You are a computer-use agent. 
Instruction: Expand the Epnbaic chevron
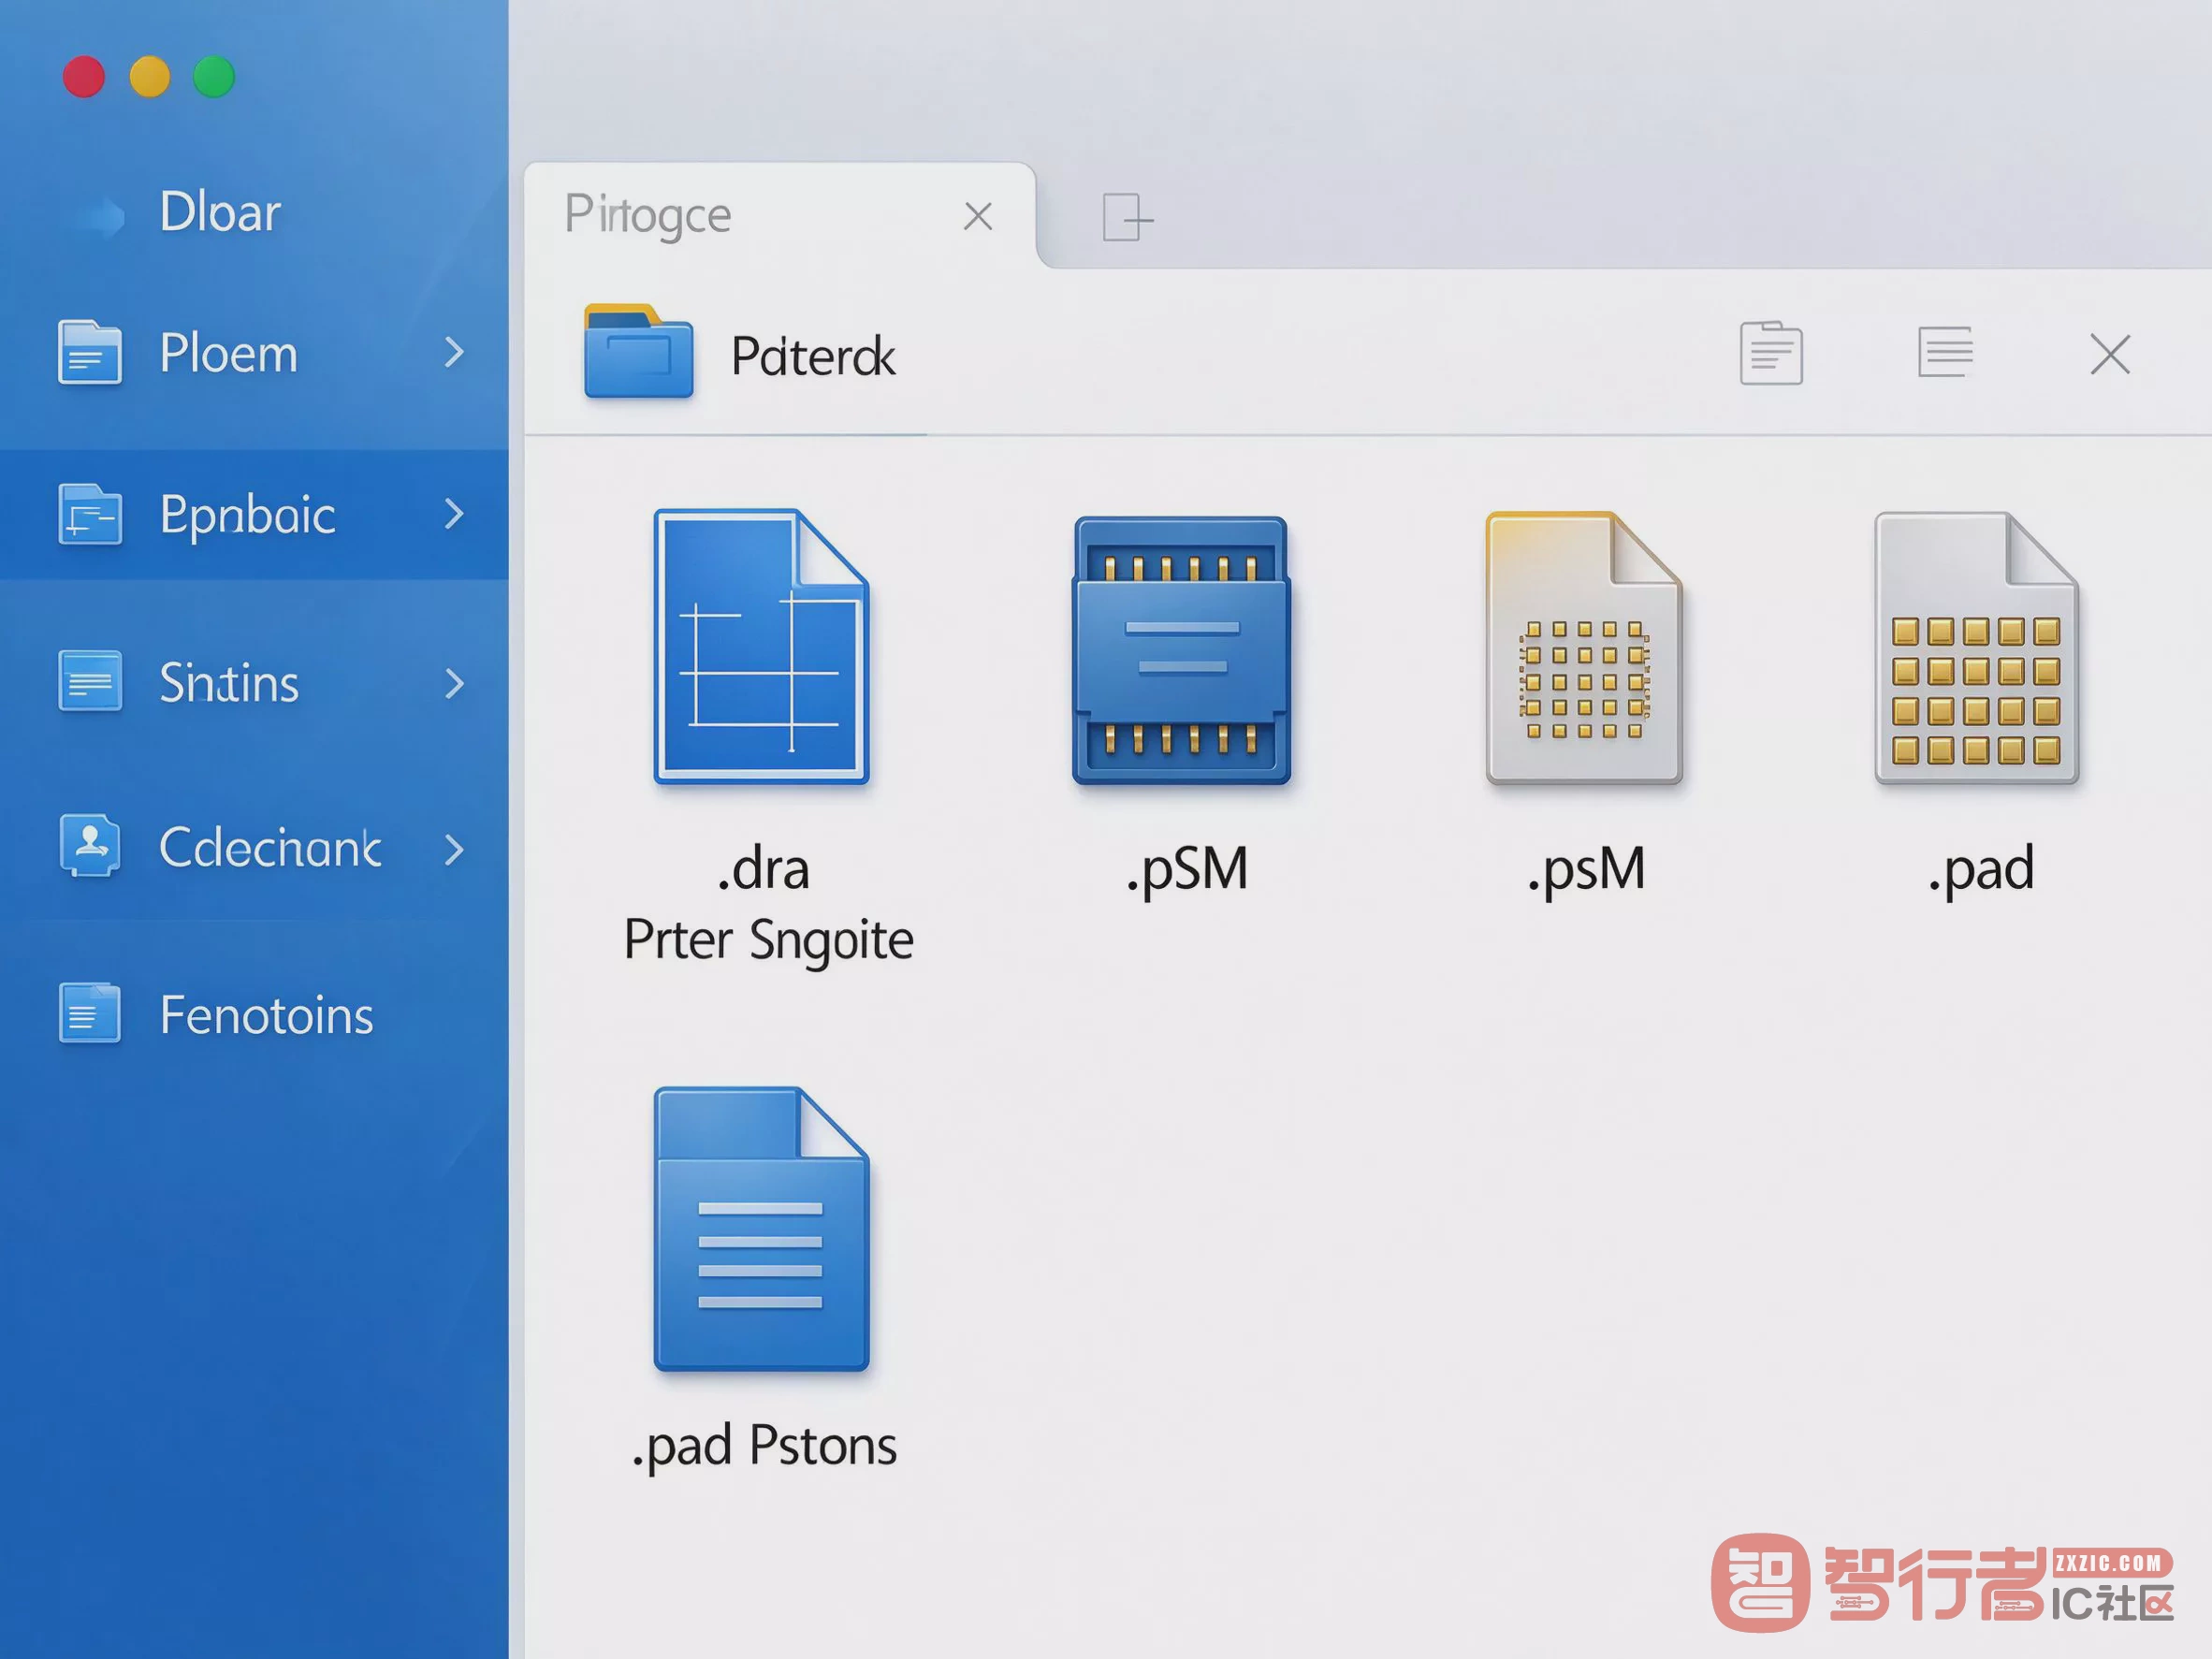click(454, 514)
